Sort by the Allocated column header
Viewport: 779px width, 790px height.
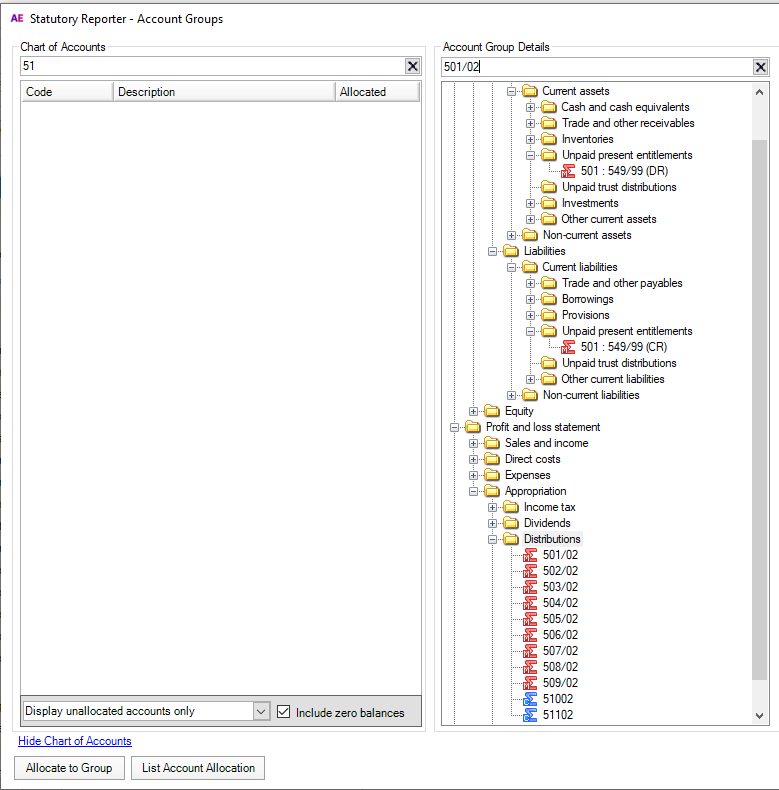pyautogui.click(x=375, y=92)
